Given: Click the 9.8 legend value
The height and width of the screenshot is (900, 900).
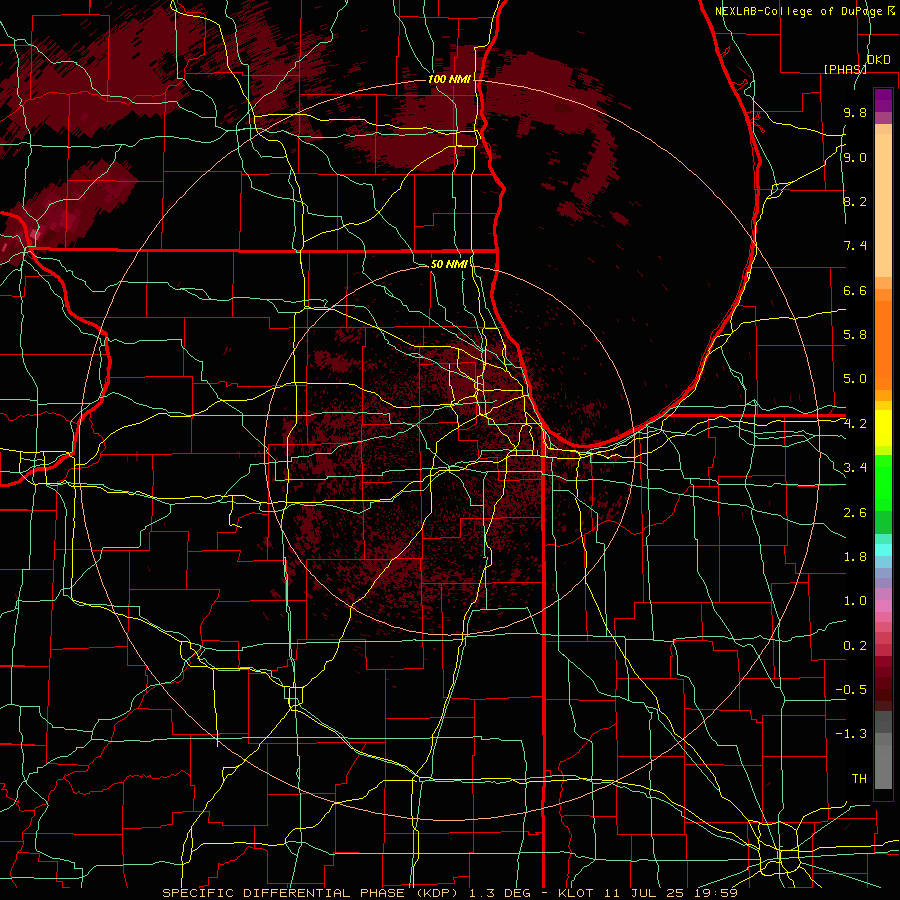Looking at the screenshot, I should point(855,112).
